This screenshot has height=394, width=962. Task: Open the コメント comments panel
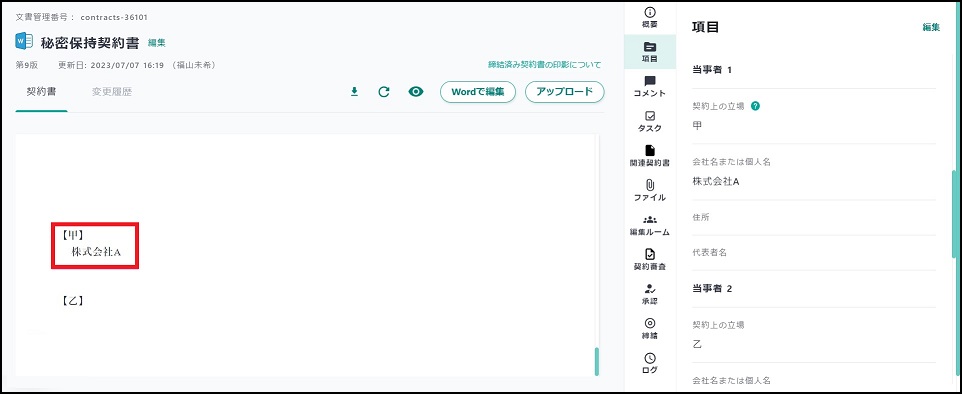[650, 87]
